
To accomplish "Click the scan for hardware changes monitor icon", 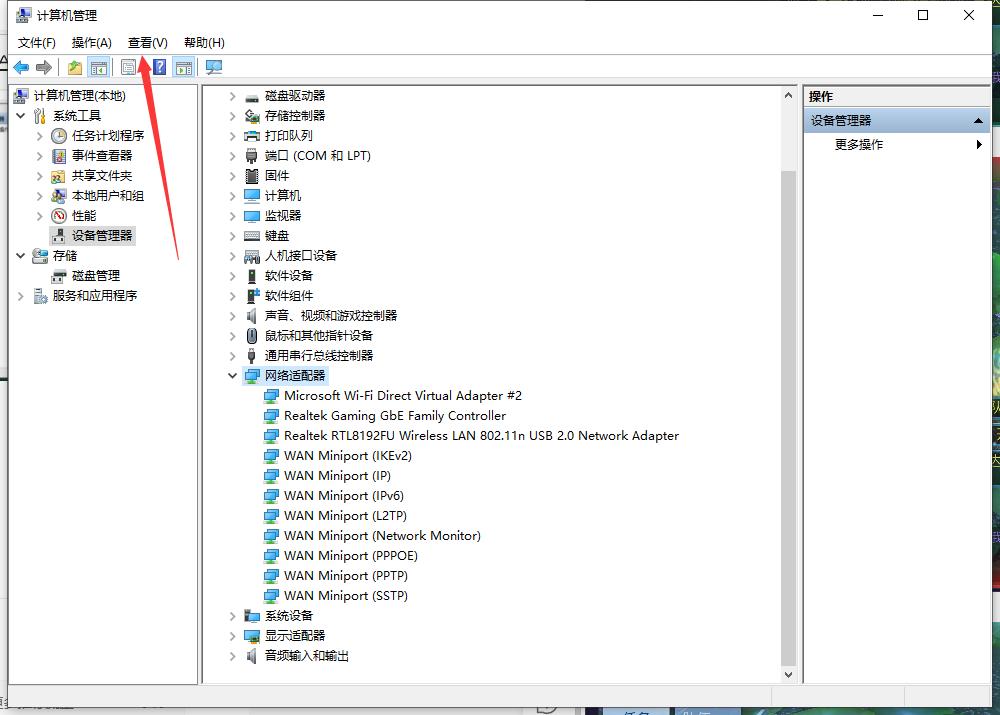I will click(x=214, y=67).
